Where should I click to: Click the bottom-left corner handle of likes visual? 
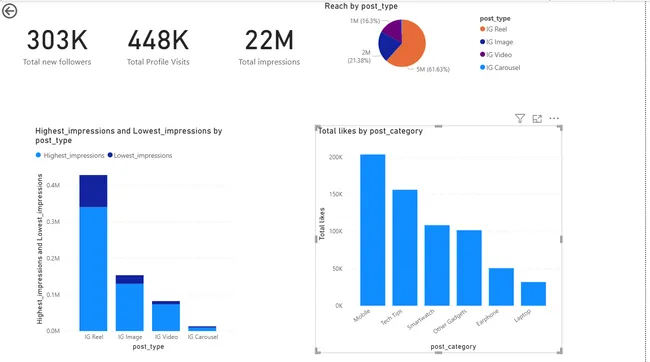(x=318, y=351)
